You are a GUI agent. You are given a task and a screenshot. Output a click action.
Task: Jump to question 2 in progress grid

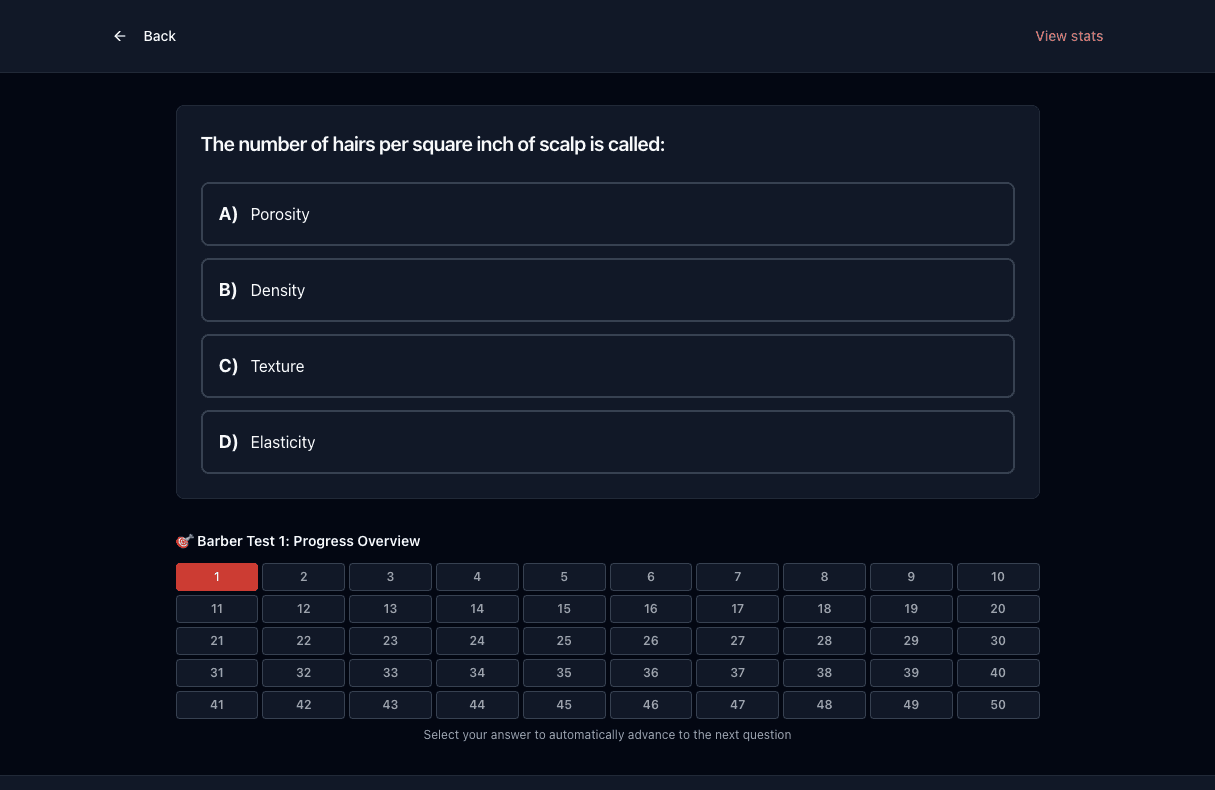(304, 577)
